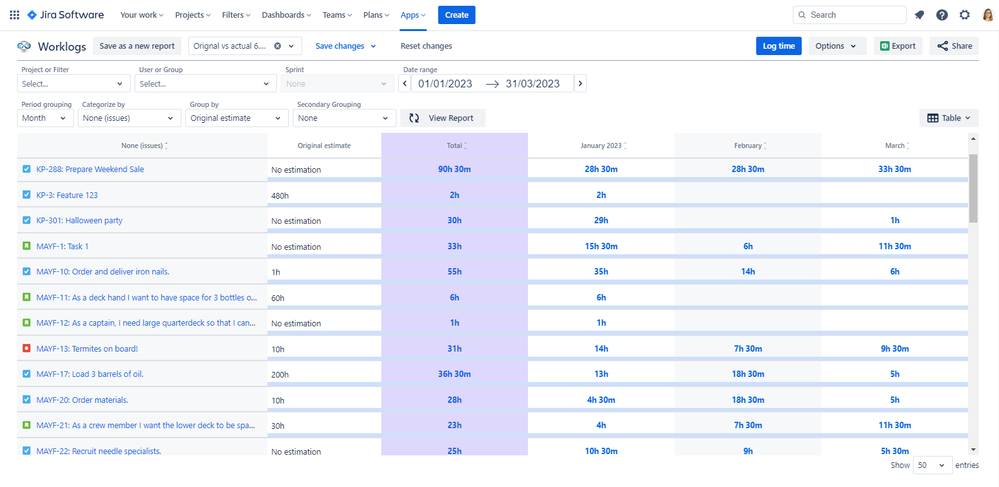The image size is (999, 487).
Task: Go to previous date range with left arrow
Action: point(405,84)
